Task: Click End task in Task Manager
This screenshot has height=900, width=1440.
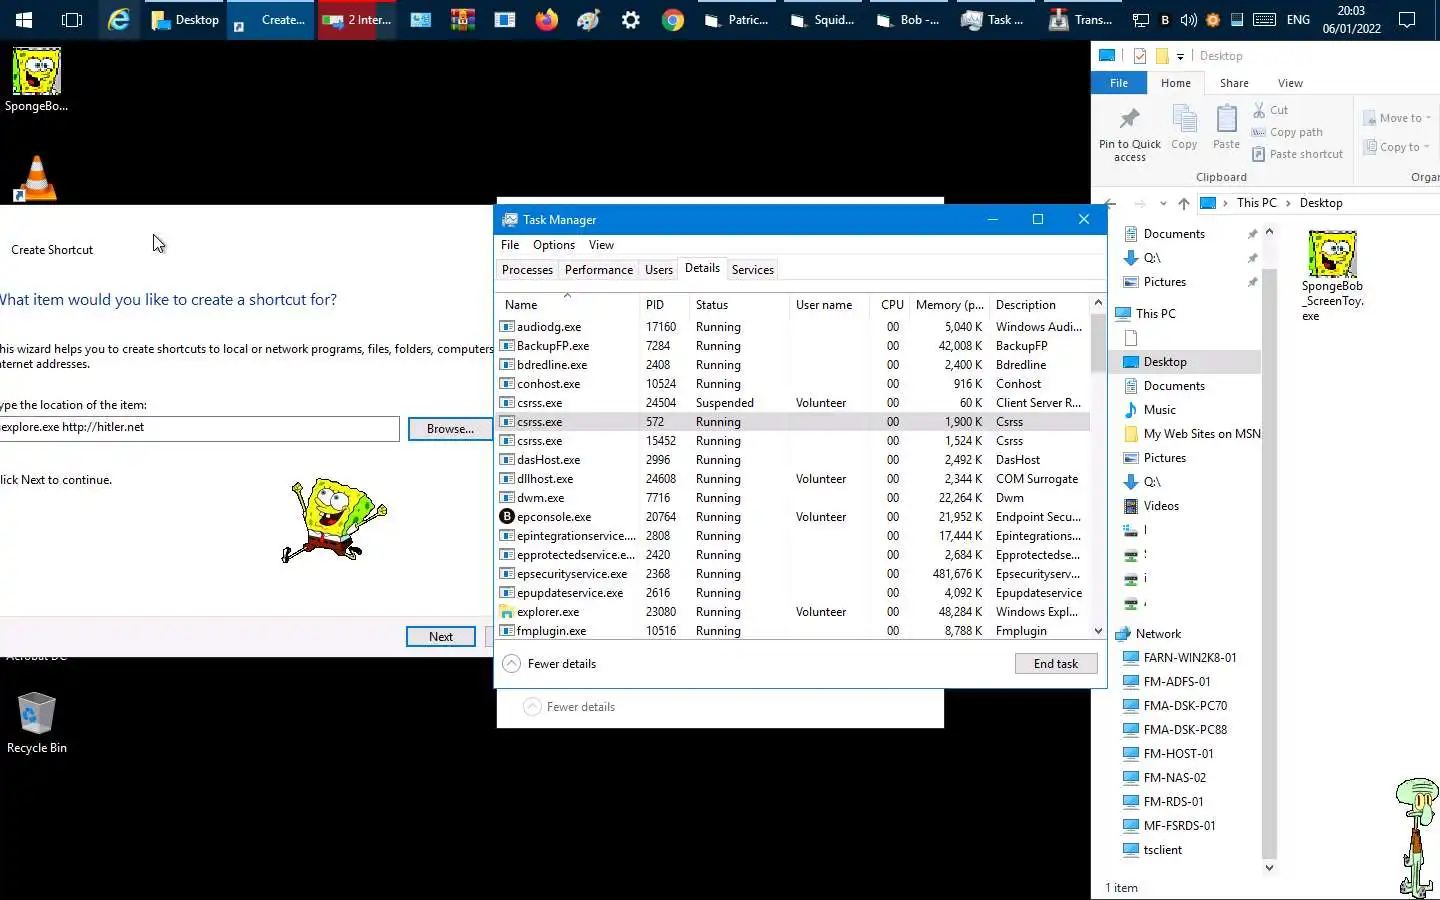Action: (1056, 664)
